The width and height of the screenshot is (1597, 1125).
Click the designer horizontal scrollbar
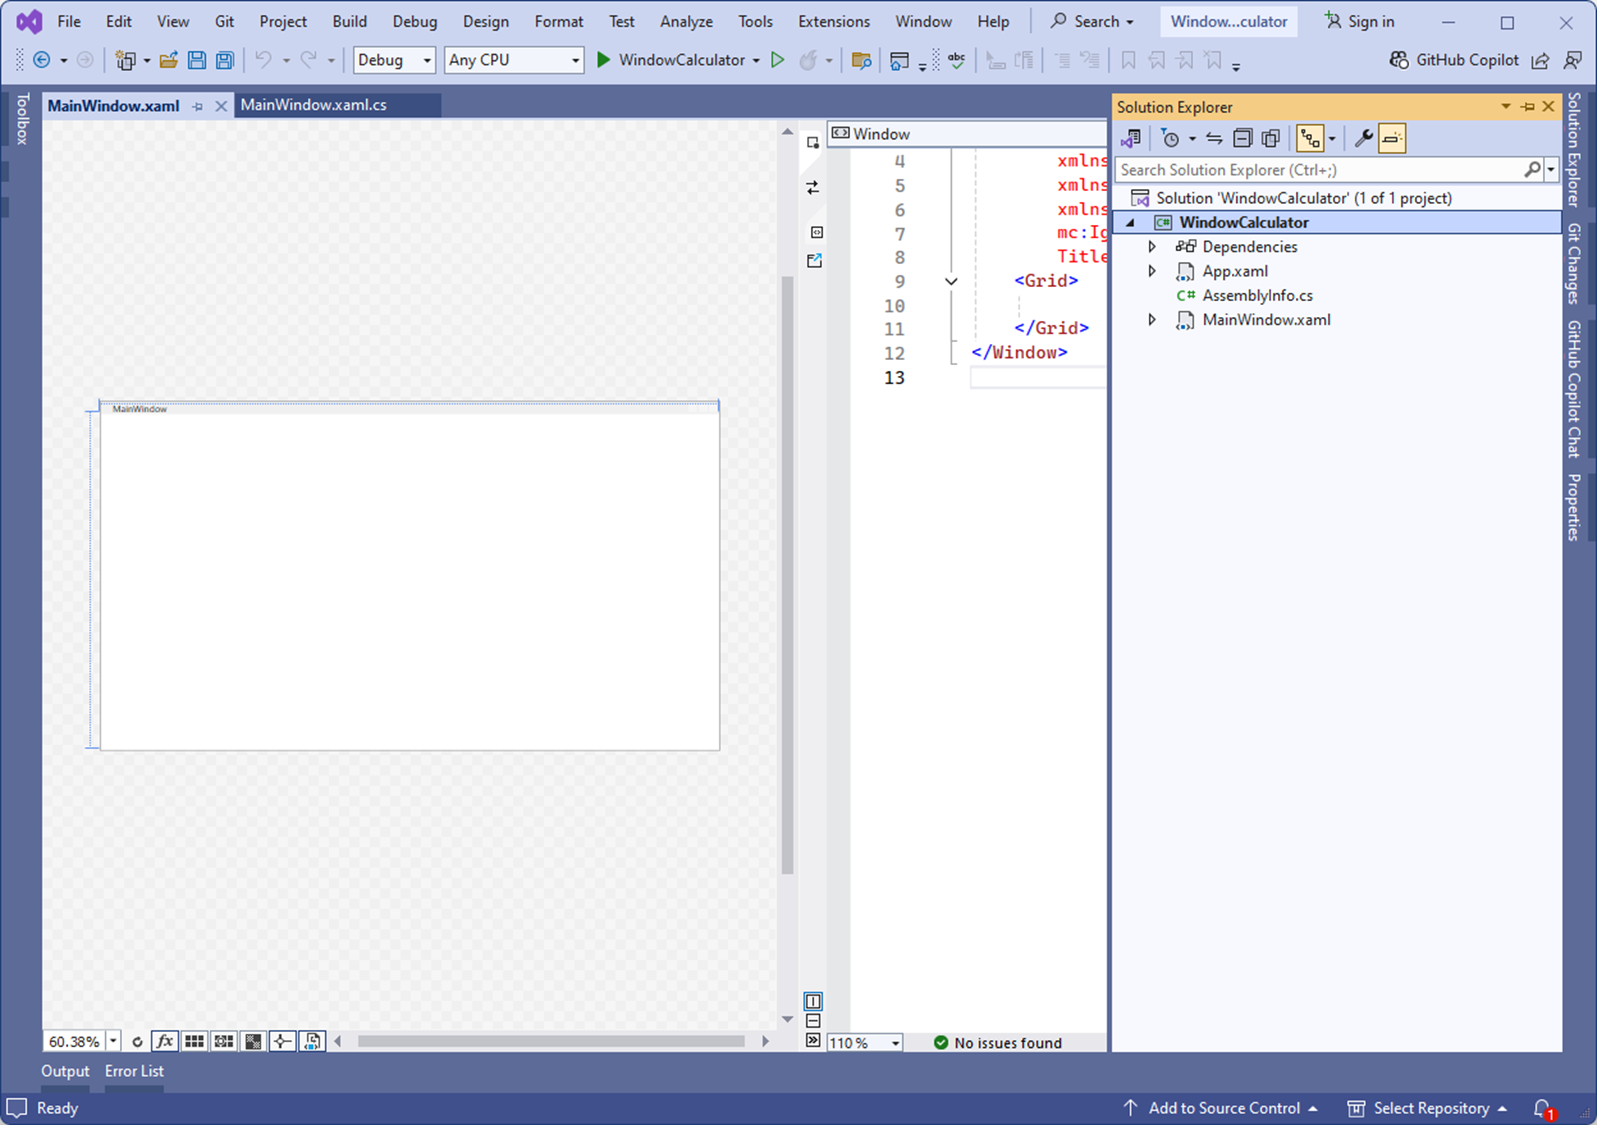click(x=551, y=1041)
